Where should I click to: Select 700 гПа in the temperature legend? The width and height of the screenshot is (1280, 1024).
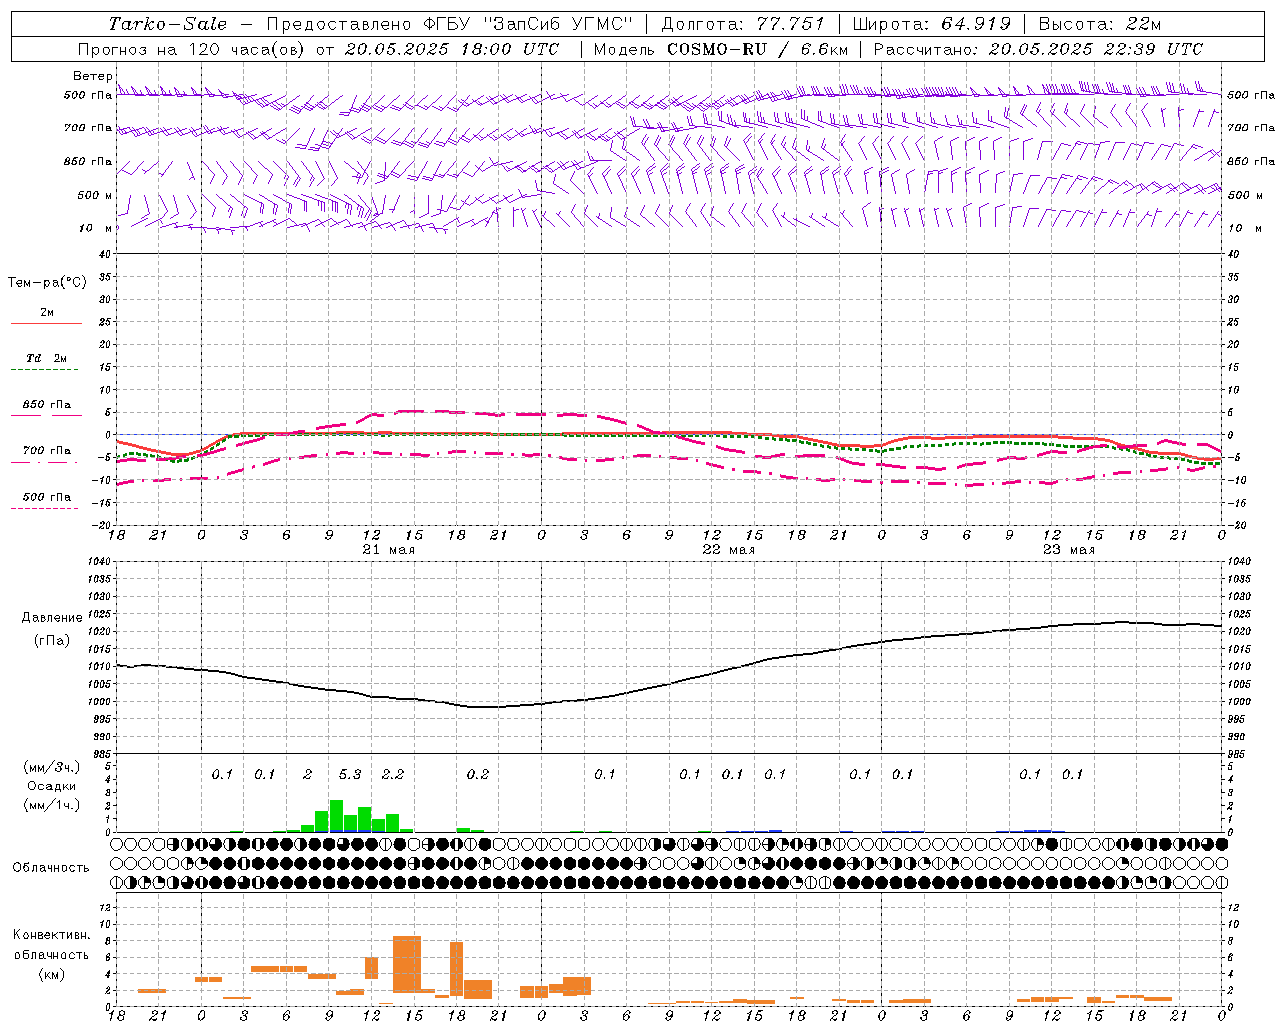(47, 450)
